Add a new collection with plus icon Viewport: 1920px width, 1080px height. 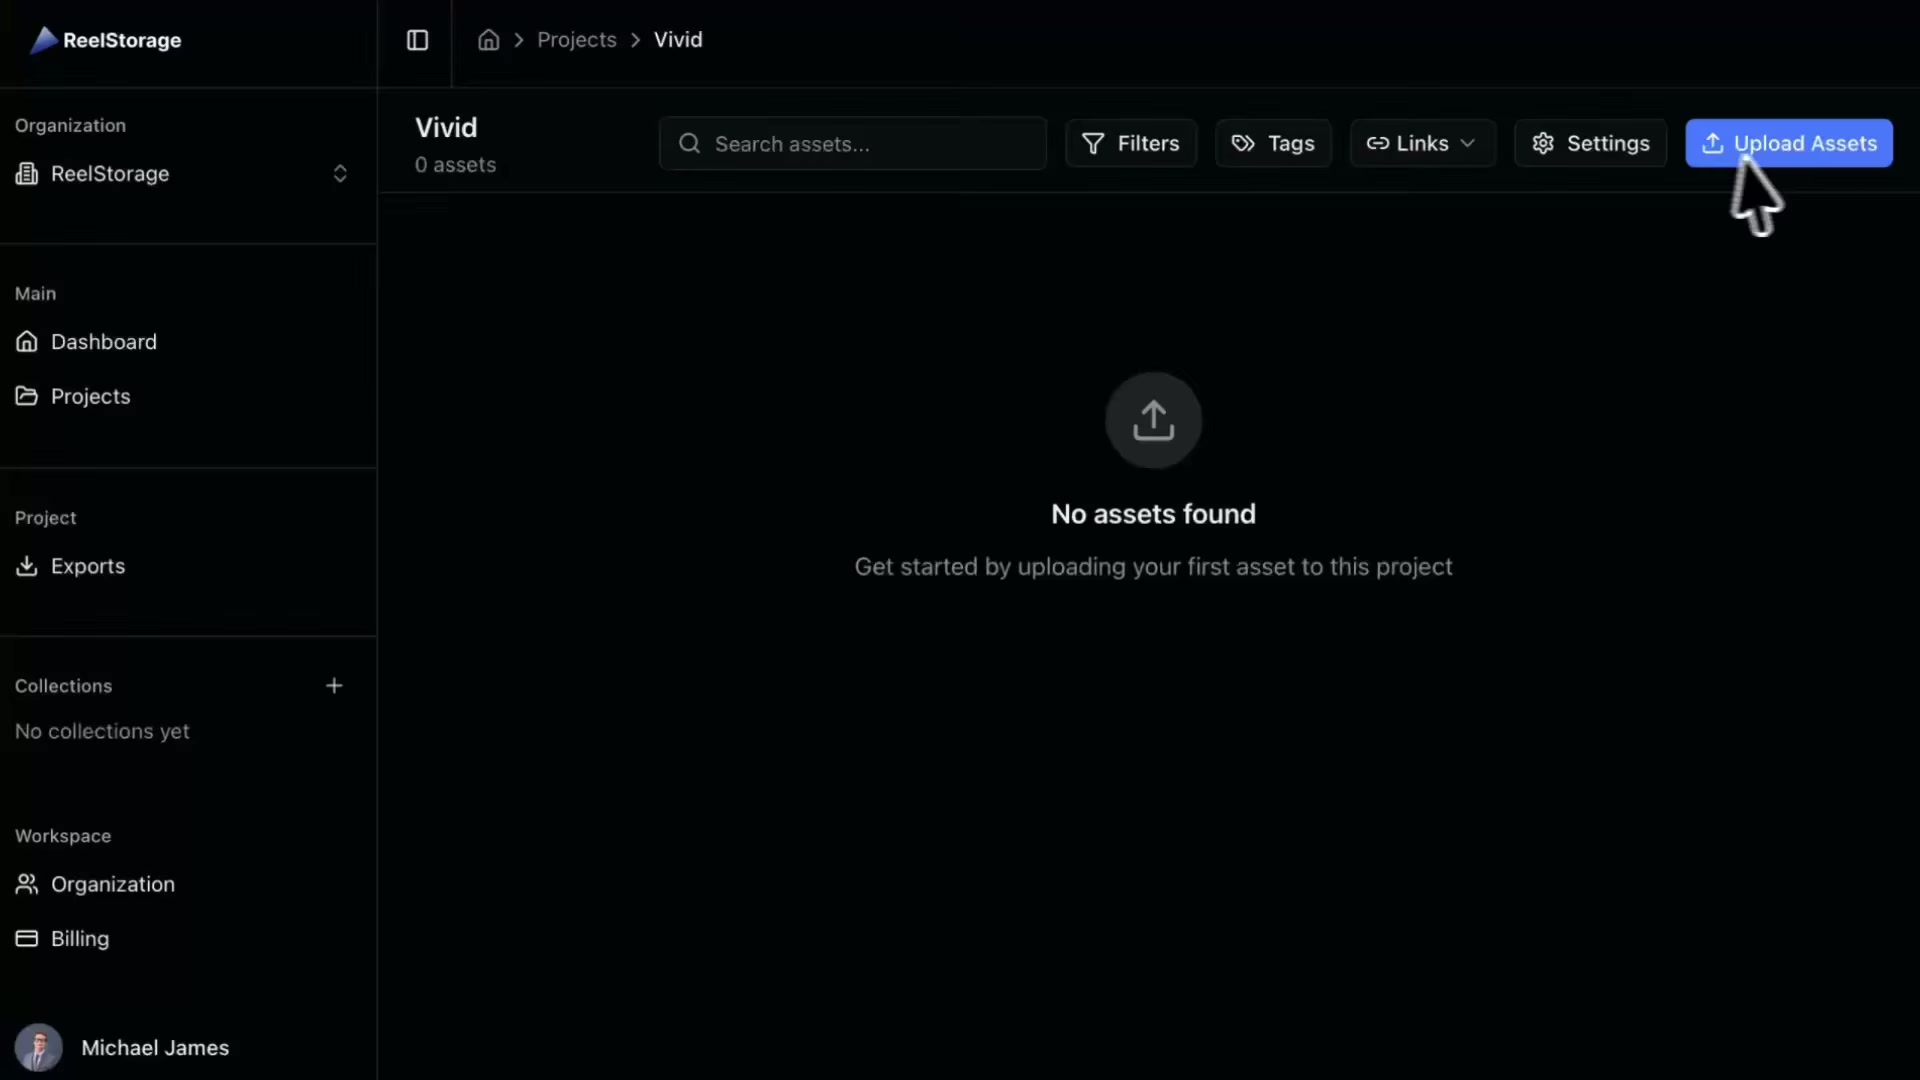pyautogui.click(x=334, y=686)
